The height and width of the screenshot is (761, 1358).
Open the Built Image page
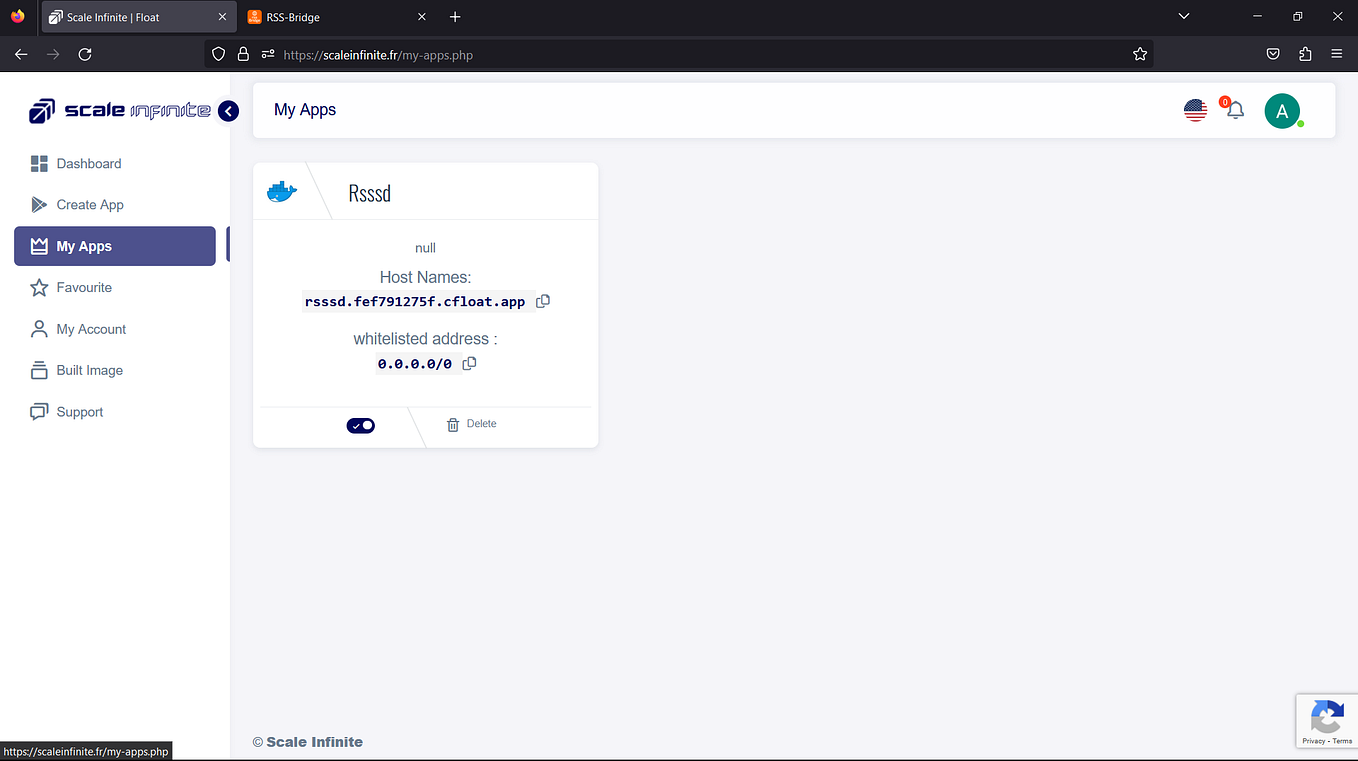(89, 370)
